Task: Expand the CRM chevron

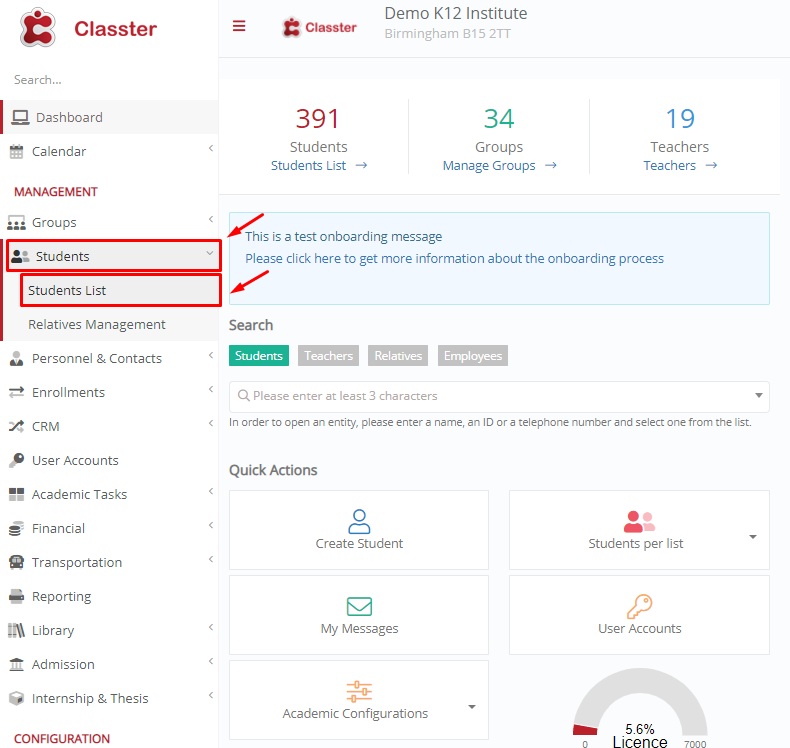Action: click(211, 423)
